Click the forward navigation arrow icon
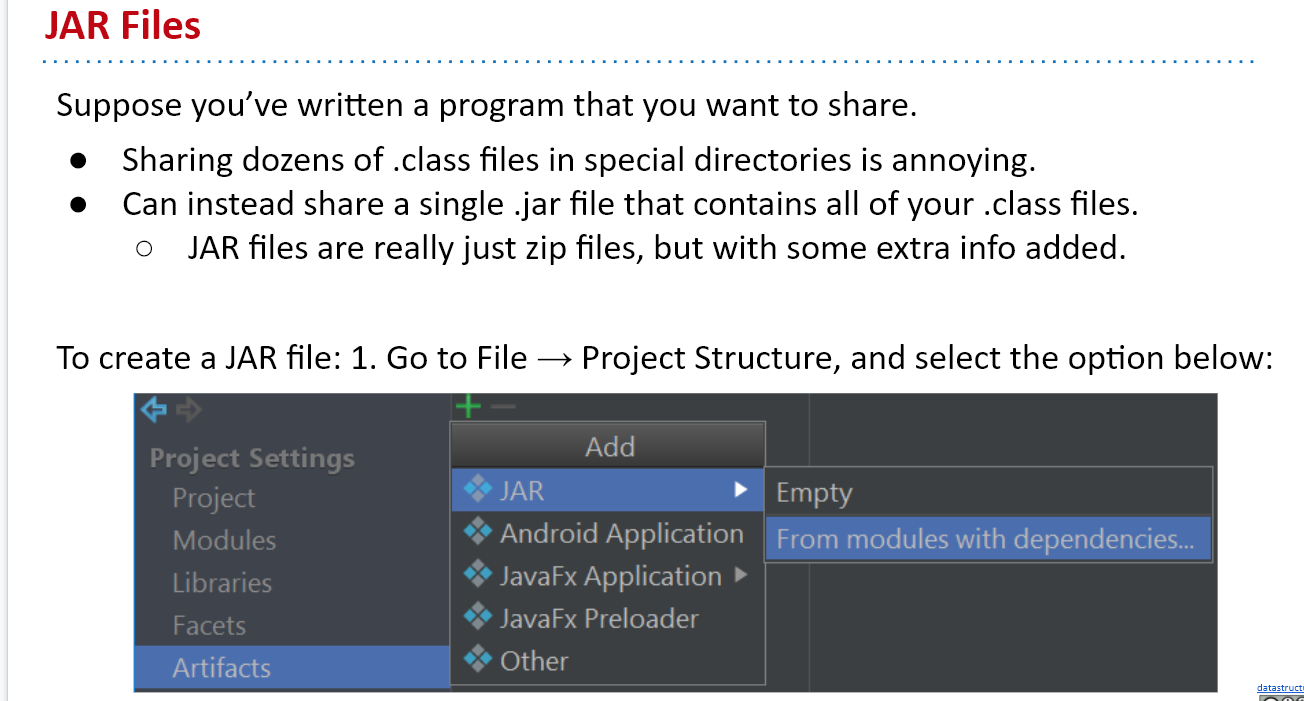This screenshot has width=1304, height=701. pos(188,409)
